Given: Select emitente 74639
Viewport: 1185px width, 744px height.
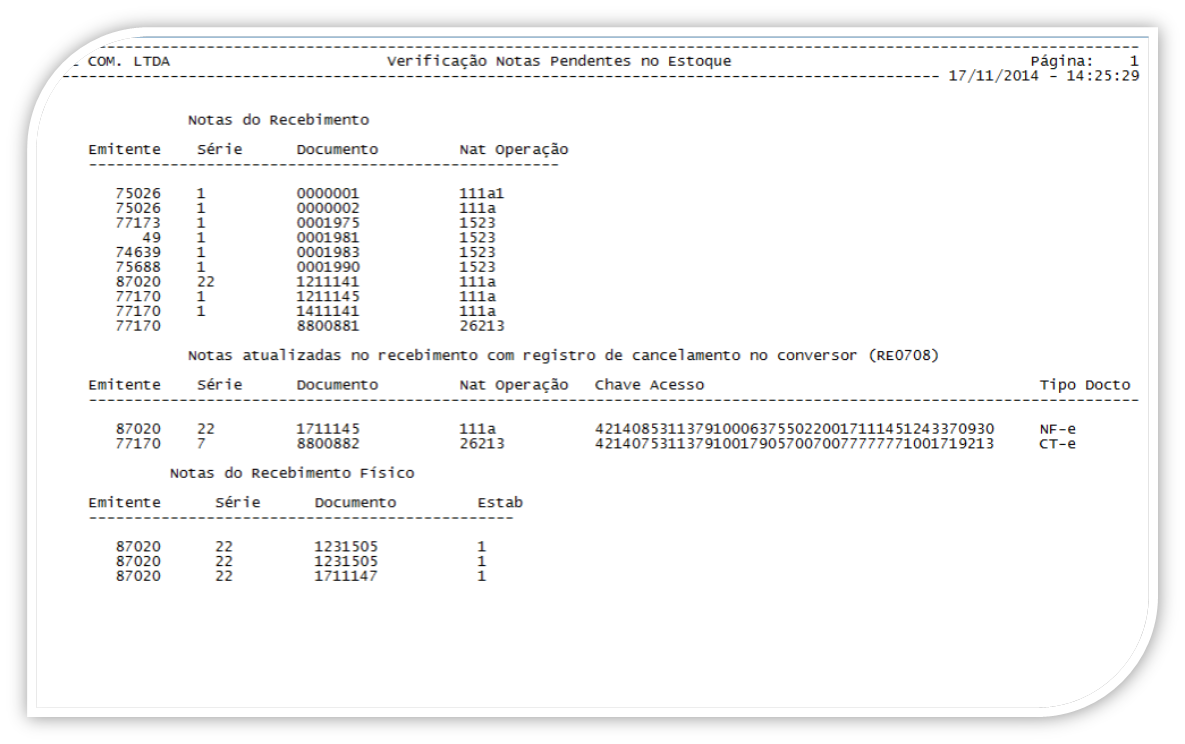Looking at the screenshot, I should point(138,253).
